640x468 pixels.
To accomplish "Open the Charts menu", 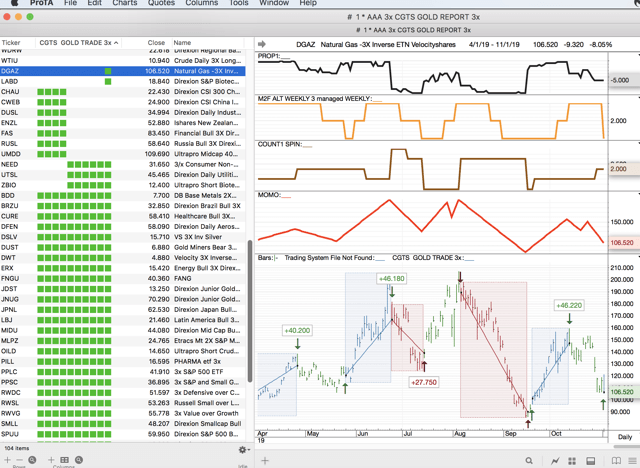I will coord(124,3).
